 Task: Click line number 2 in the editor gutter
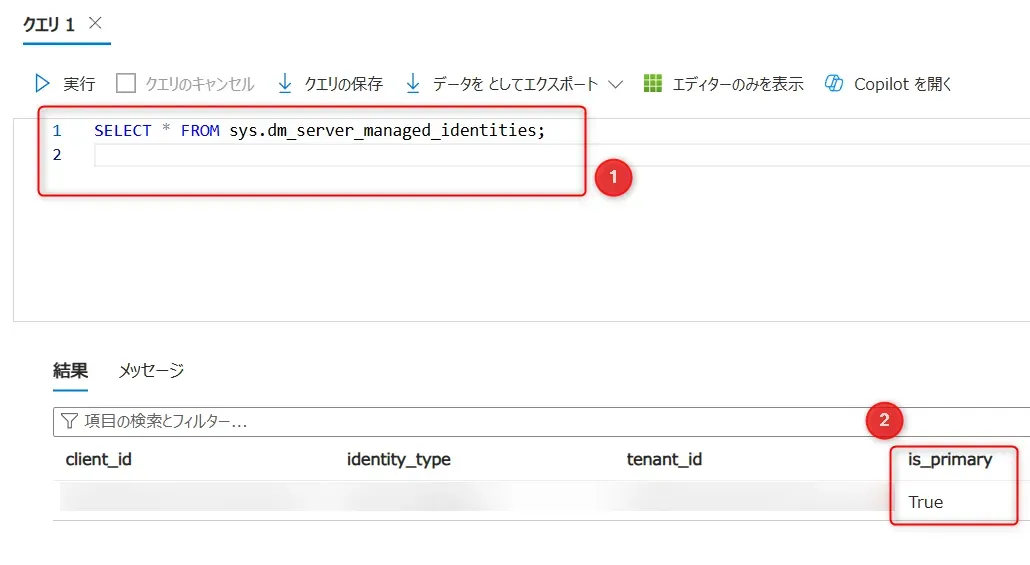pos(57,154)
